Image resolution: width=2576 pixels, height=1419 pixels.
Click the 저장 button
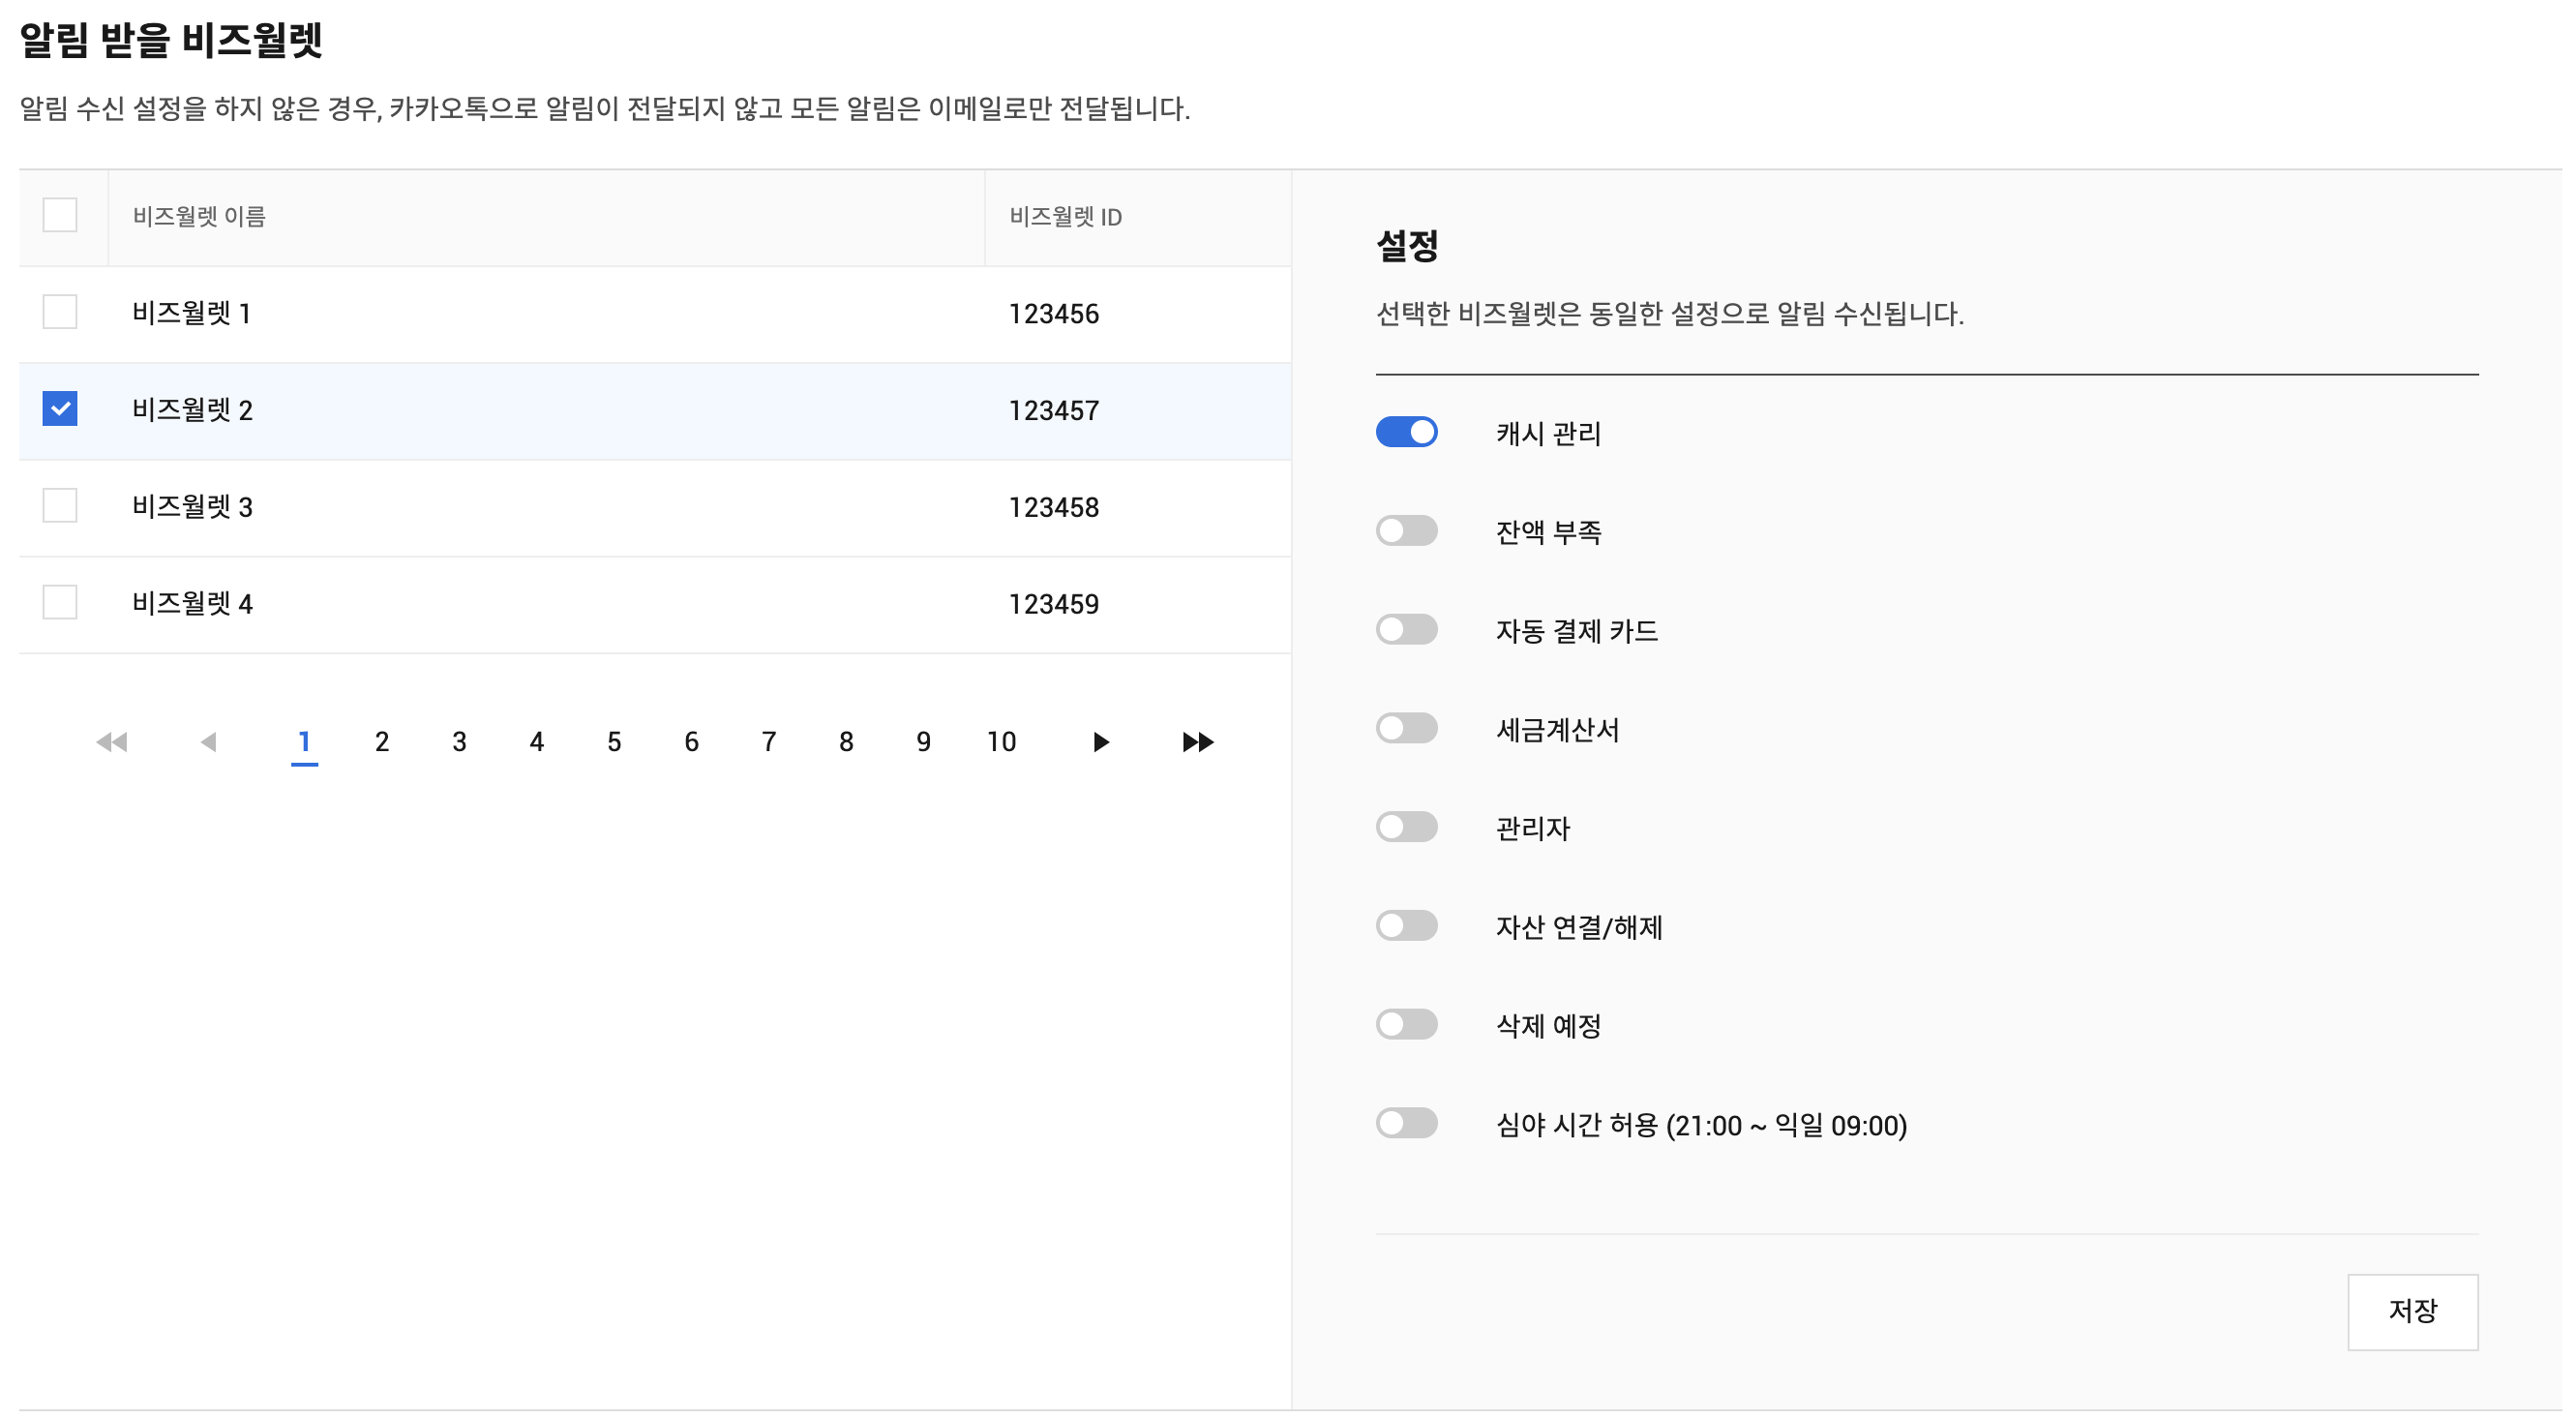click(x=2412, y=1311)
